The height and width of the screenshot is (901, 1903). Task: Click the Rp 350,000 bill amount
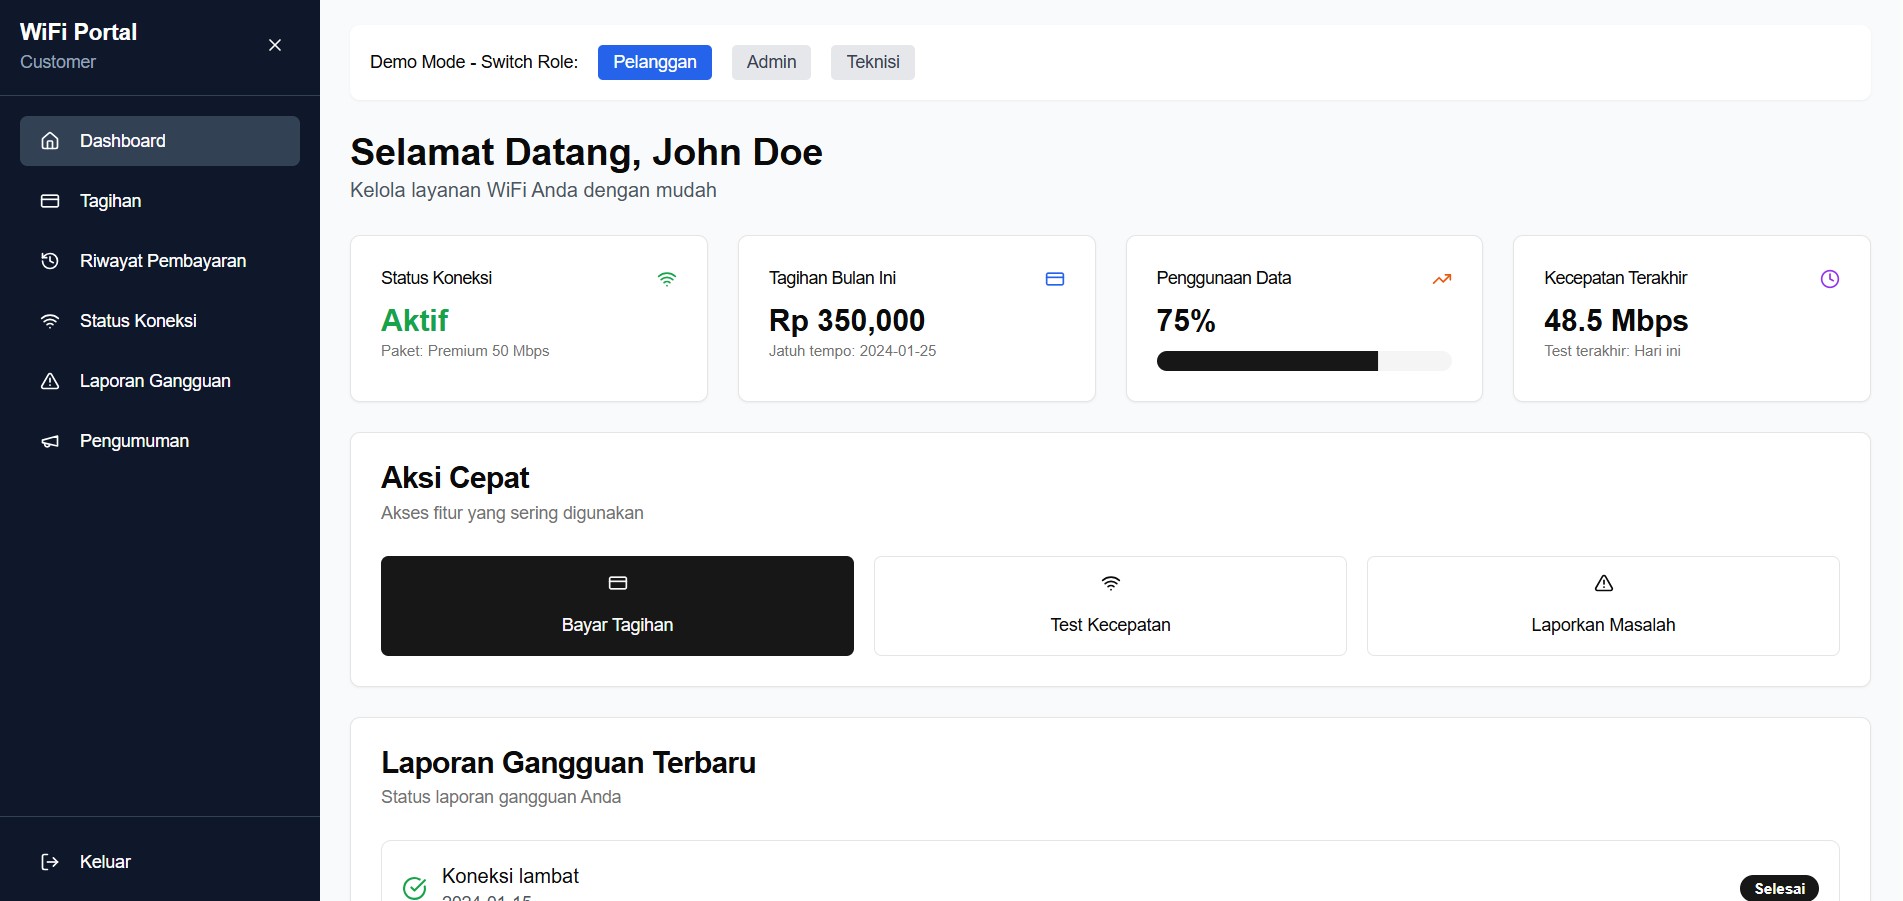point(847,320)
